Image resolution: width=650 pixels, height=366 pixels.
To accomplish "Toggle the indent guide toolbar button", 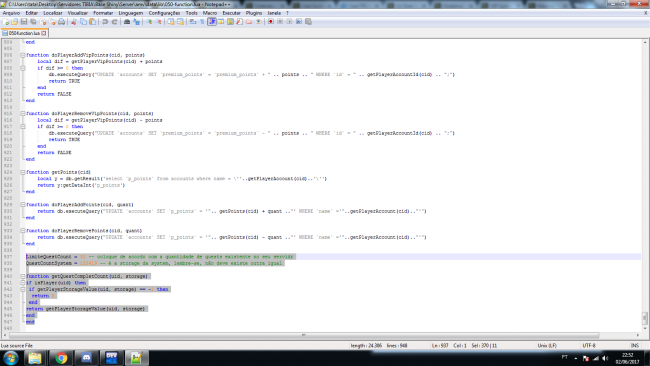I will [x=212, y=22].
